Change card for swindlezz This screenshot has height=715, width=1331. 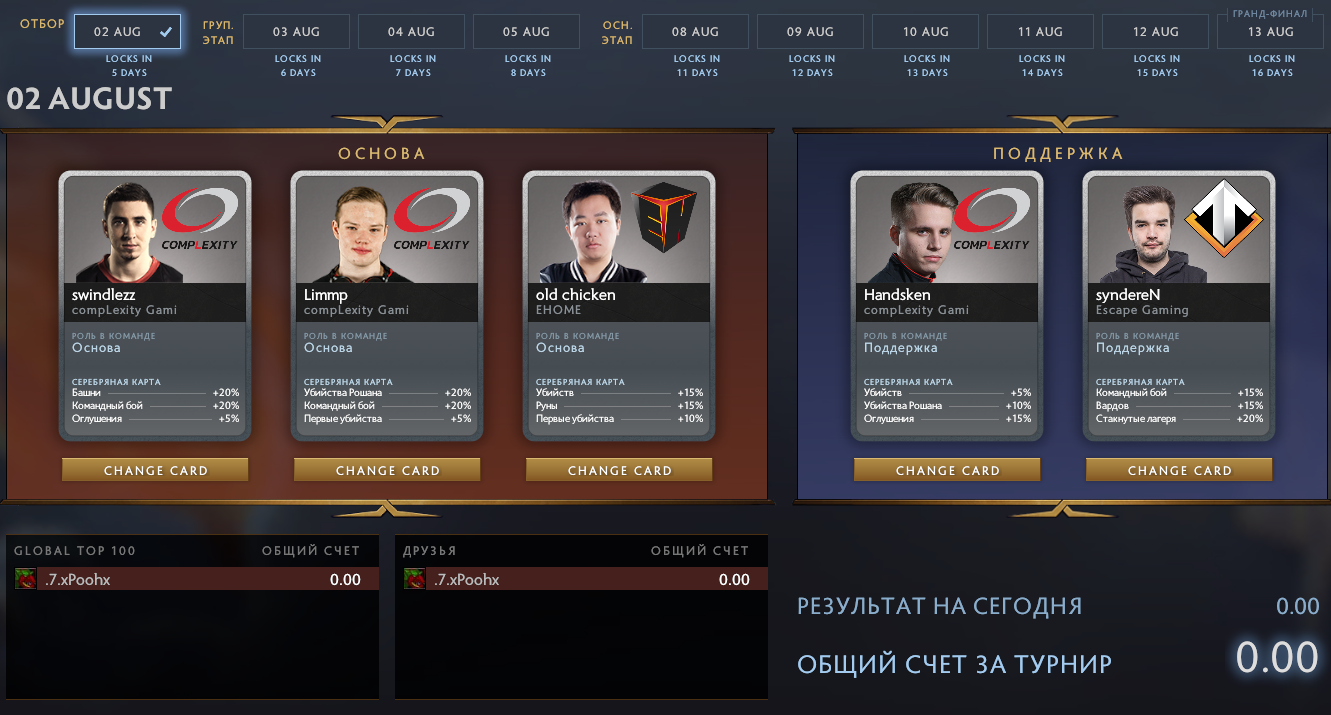pyautogui.click(x=155, y=470)
